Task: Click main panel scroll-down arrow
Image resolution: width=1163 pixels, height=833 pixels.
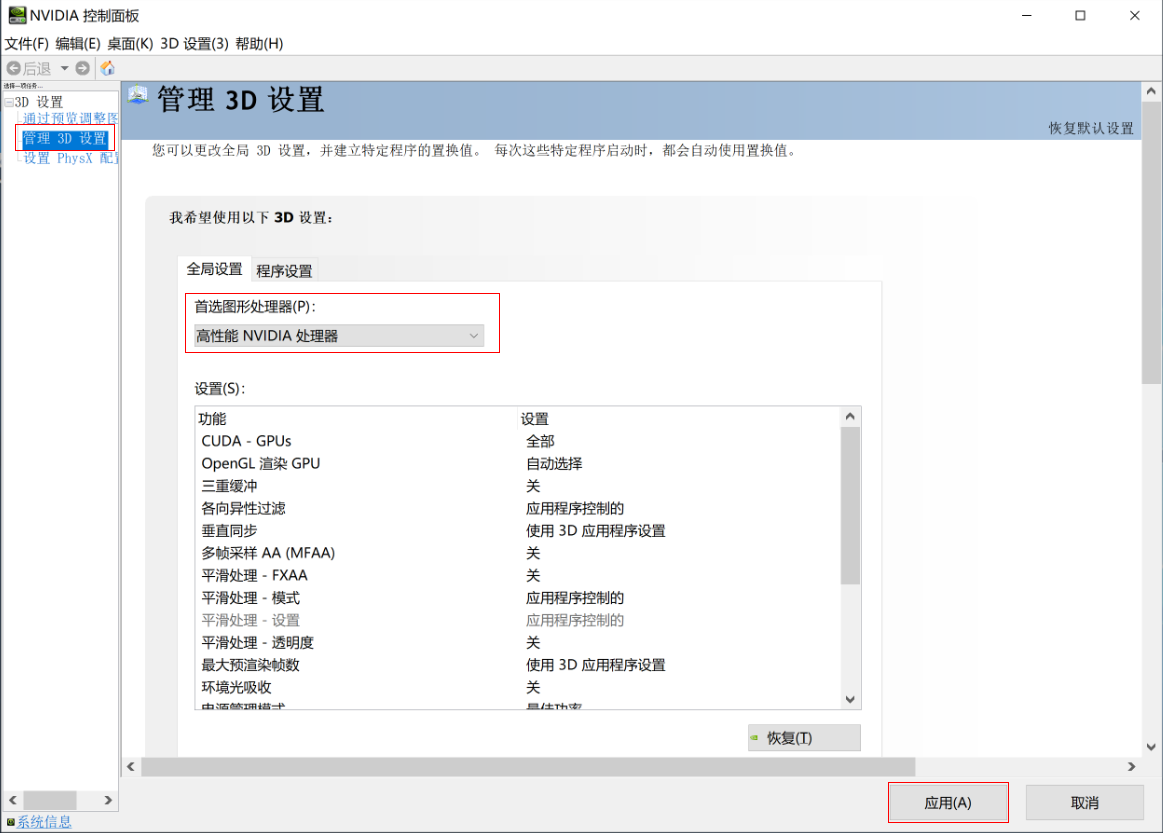Action: (x=1151, y=747)
